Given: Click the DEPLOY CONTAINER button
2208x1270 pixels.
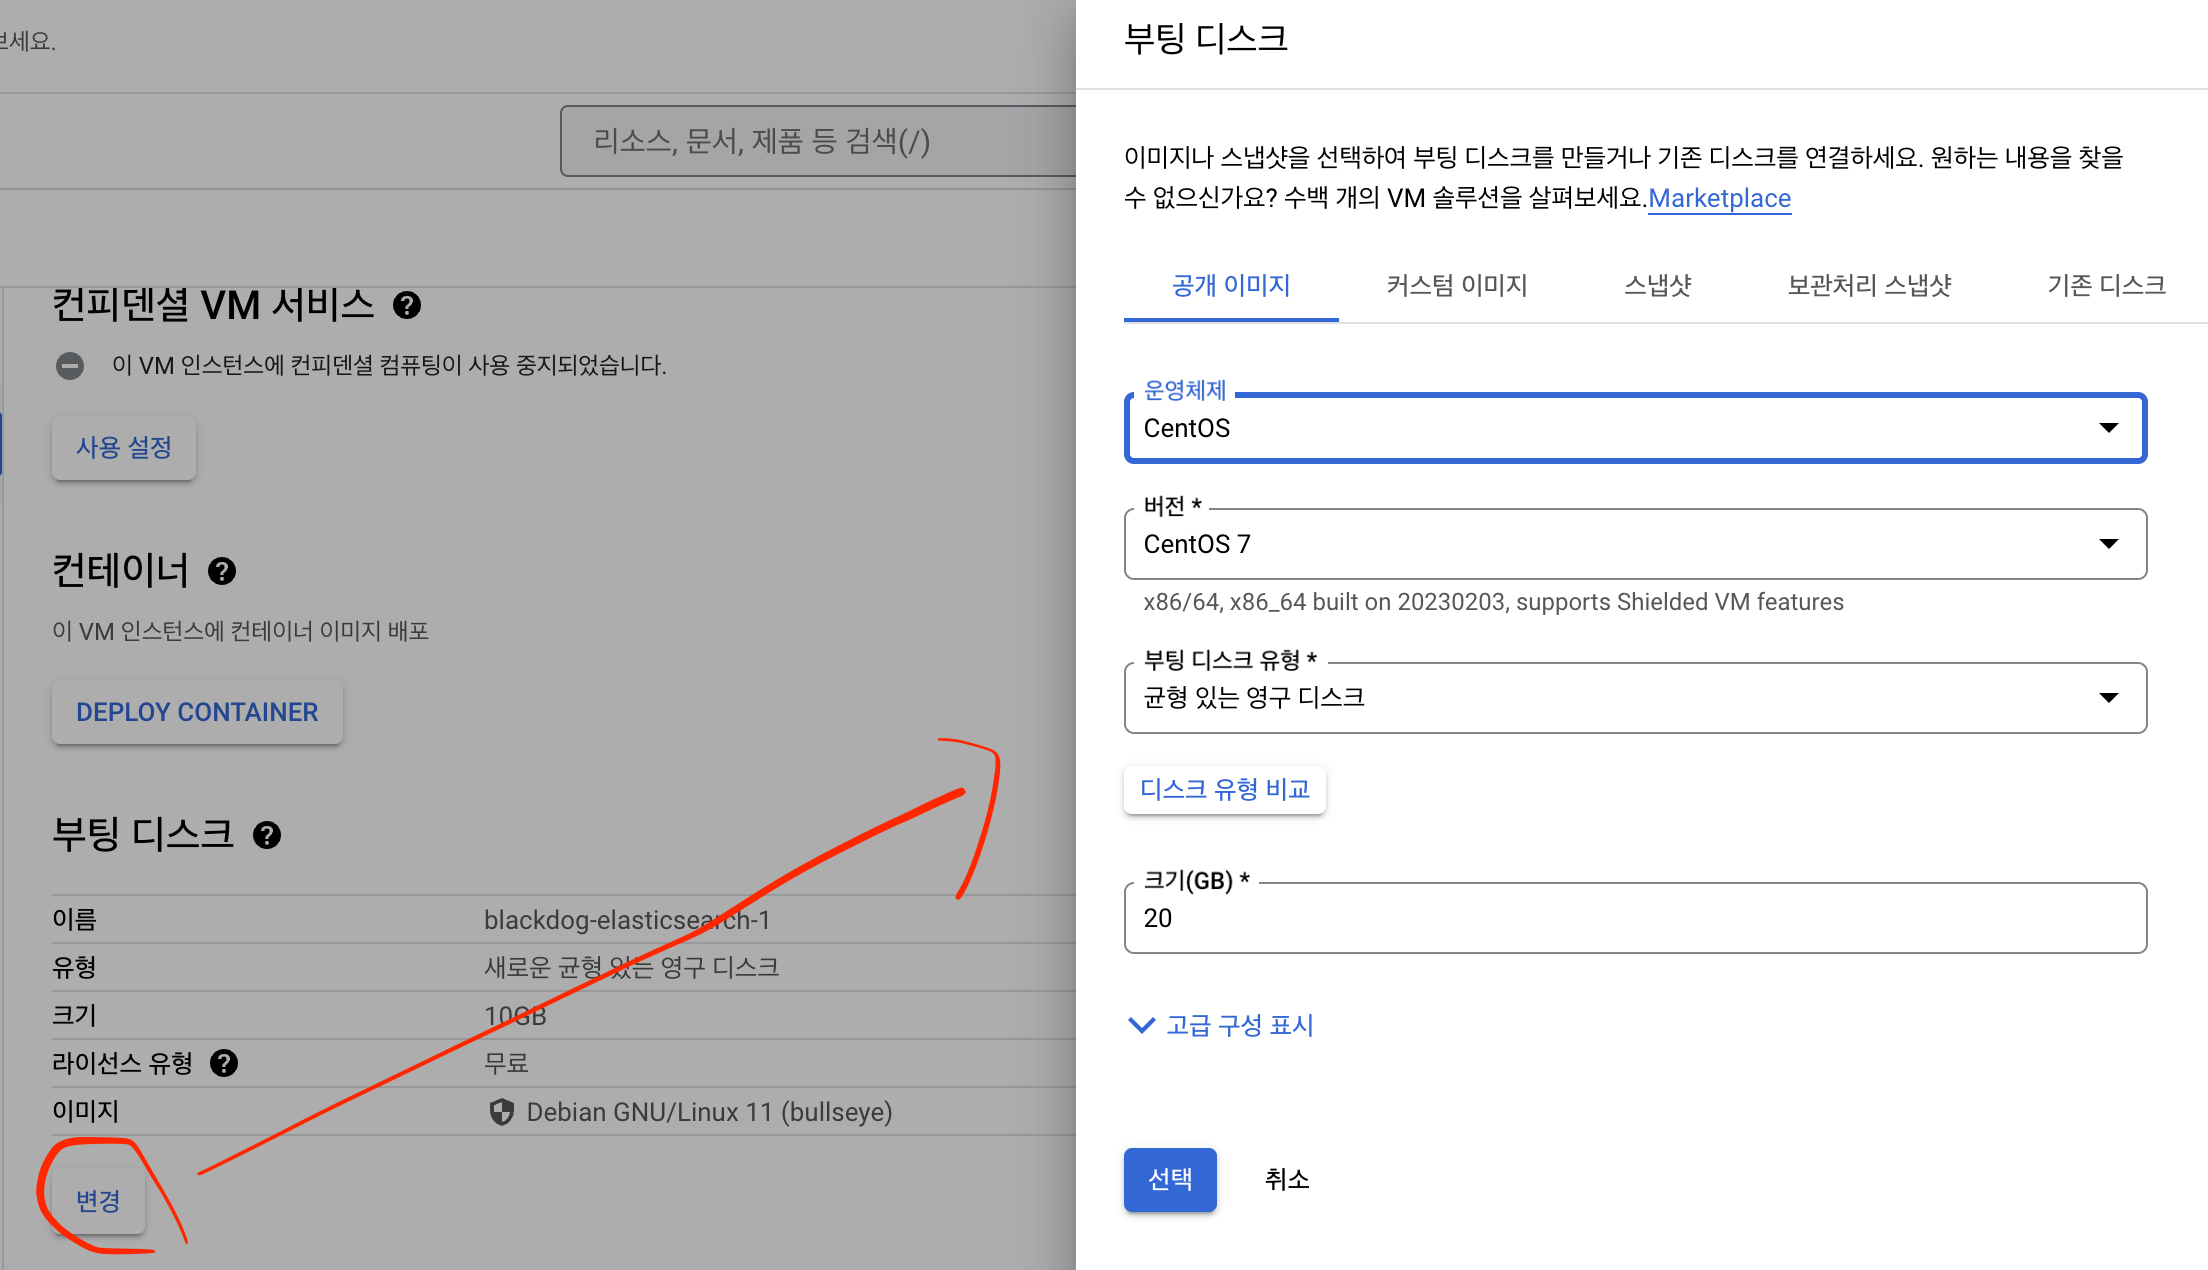Looking at the screenshot, I should 197,712.
